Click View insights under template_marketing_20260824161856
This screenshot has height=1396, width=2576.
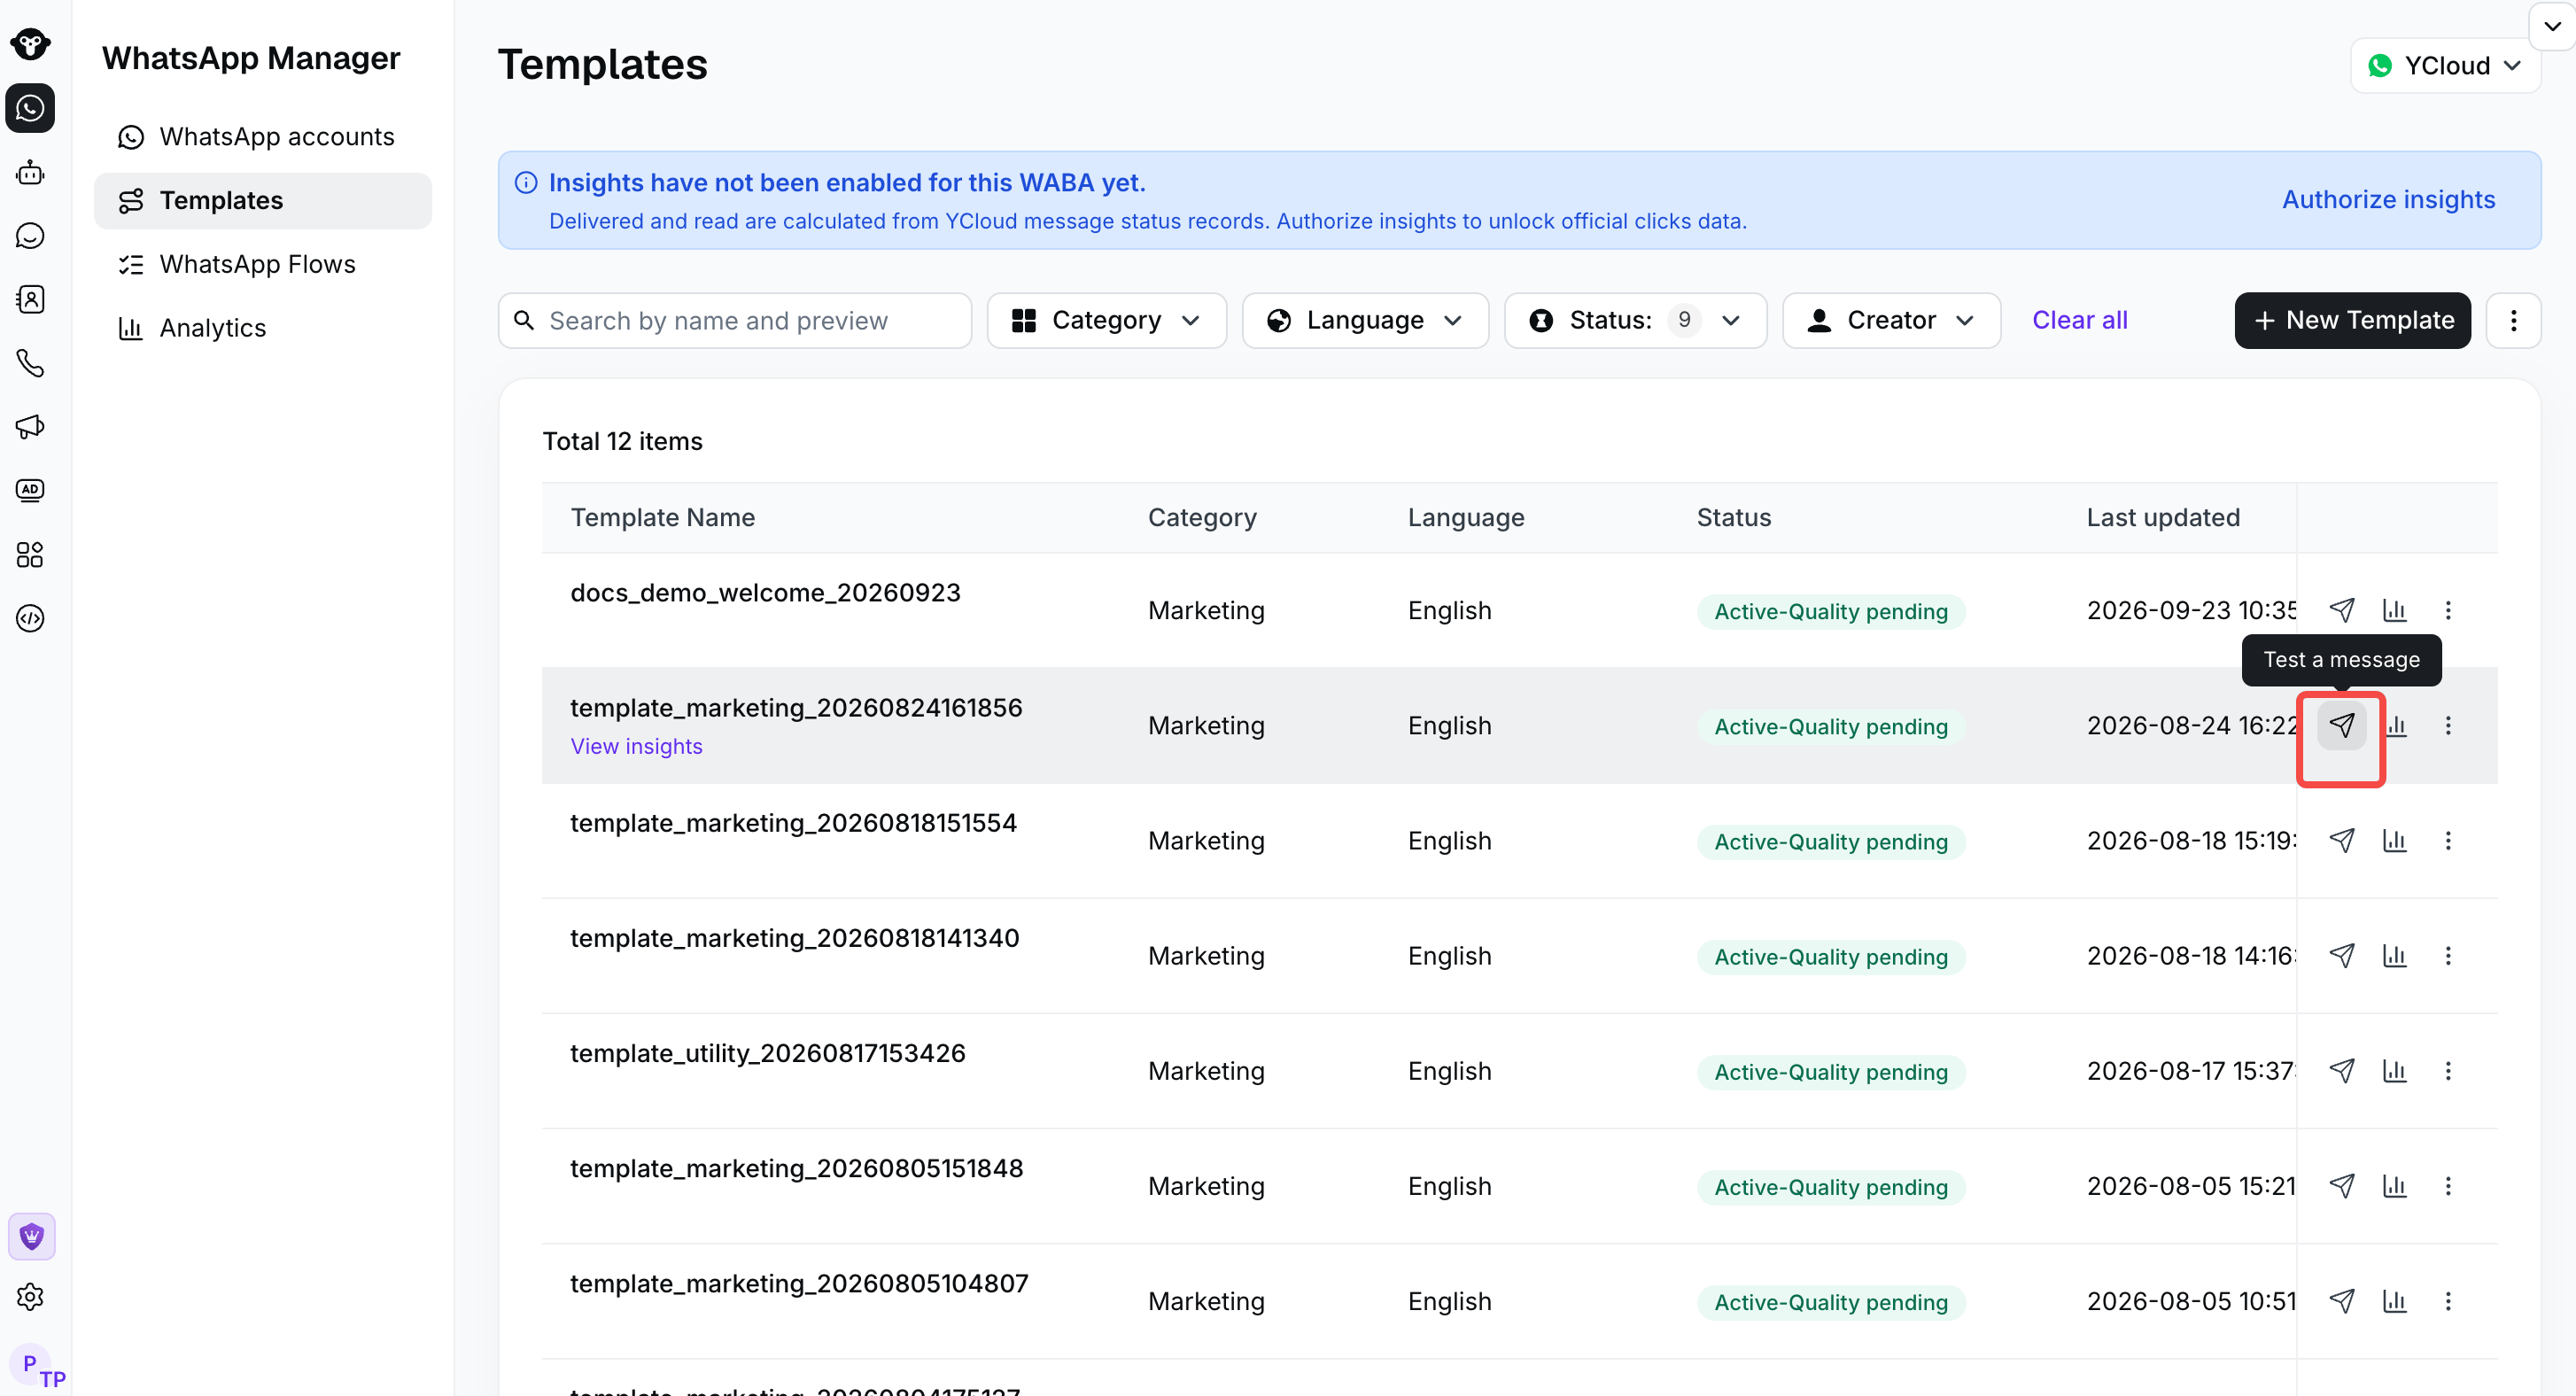[636, 746]
